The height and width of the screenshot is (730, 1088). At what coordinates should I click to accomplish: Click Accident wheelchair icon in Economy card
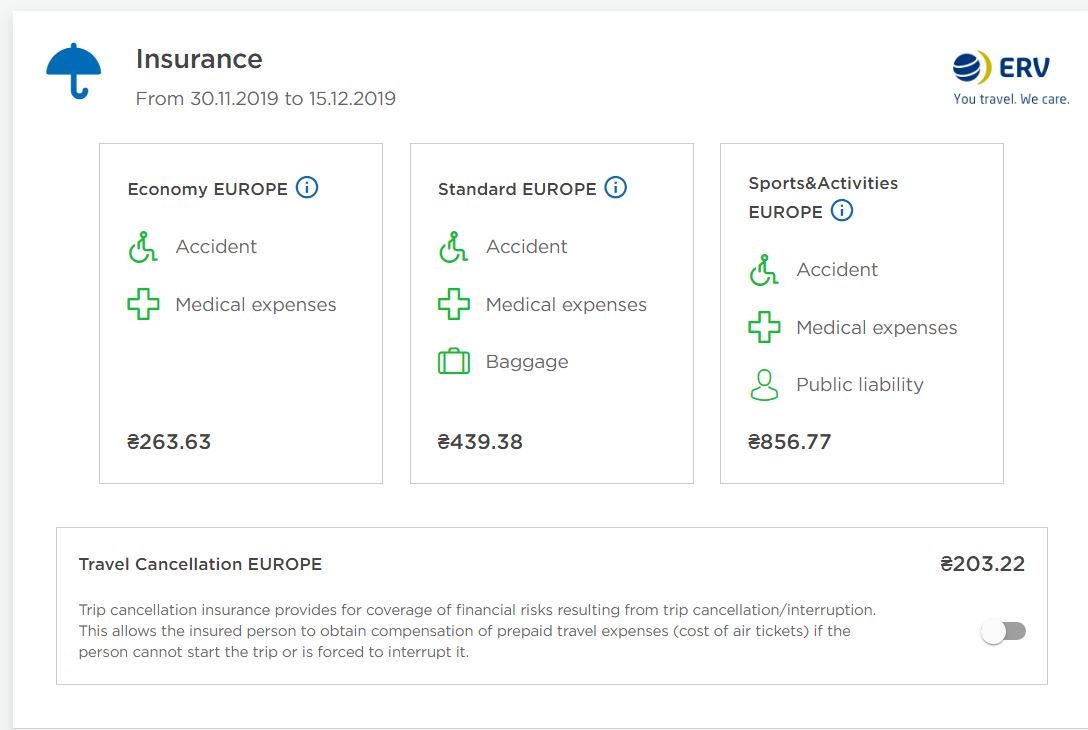[x=143, y=247]
